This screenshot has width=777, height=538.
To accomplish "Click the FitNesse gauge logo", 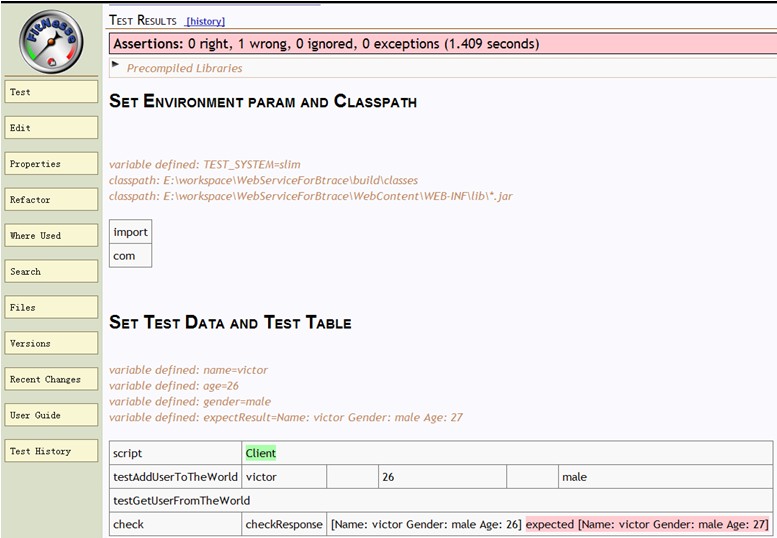I will [x=51, y=42].
